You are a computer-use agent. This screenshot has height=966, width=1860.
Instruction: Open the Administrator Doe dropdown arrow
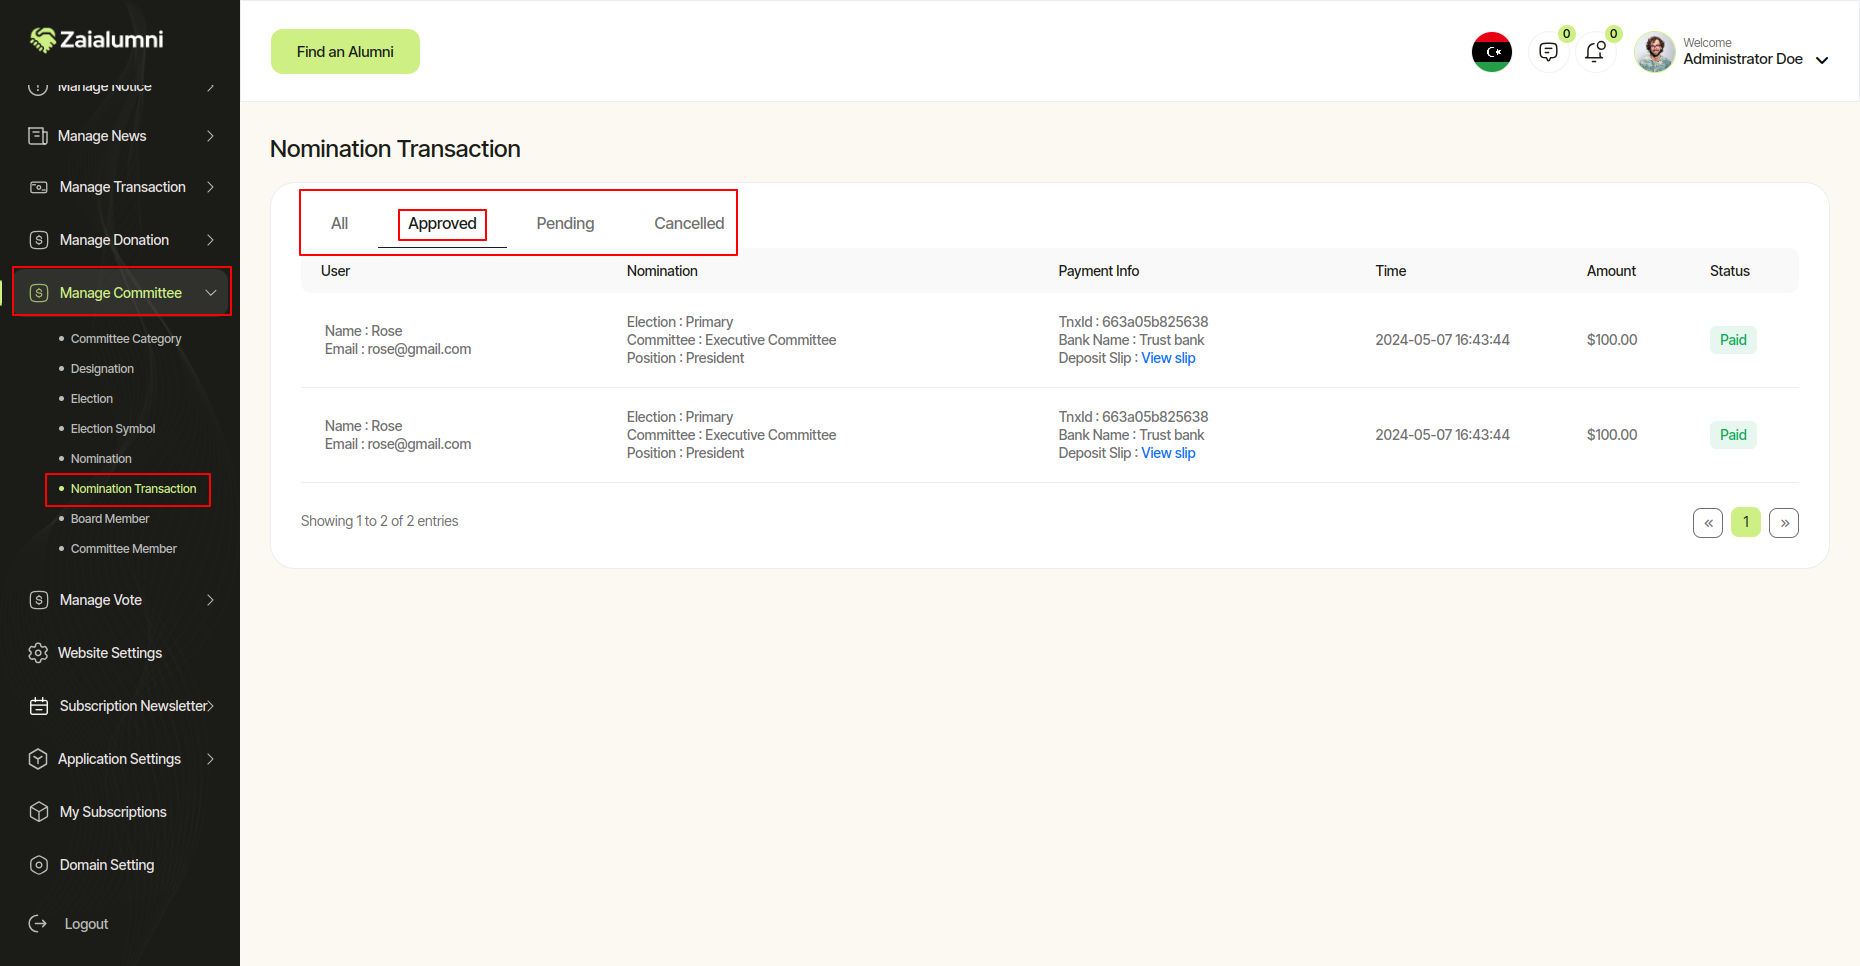pyautogui.click(x=1822, y=60)
